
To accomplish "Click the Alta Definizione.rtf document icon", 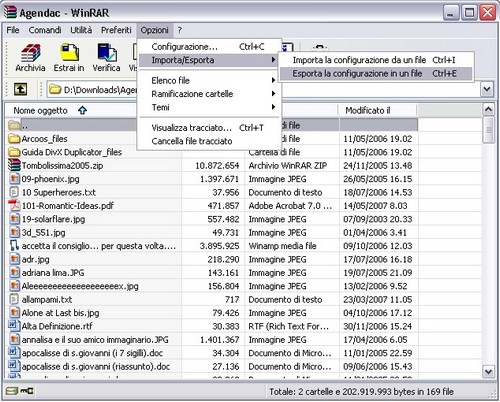I will 14,326.
